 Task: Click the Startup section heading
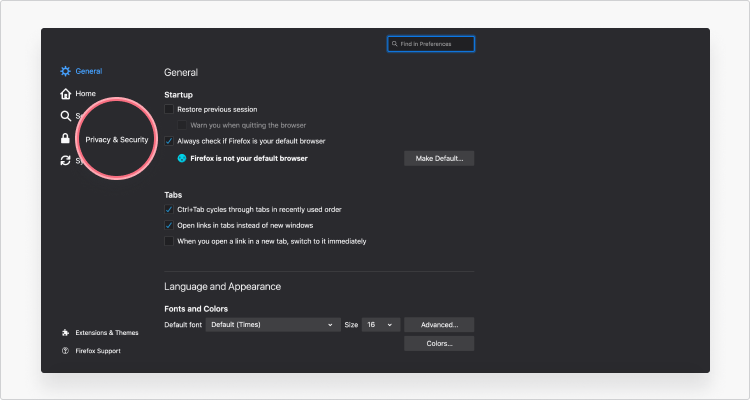tap(178, 95)
